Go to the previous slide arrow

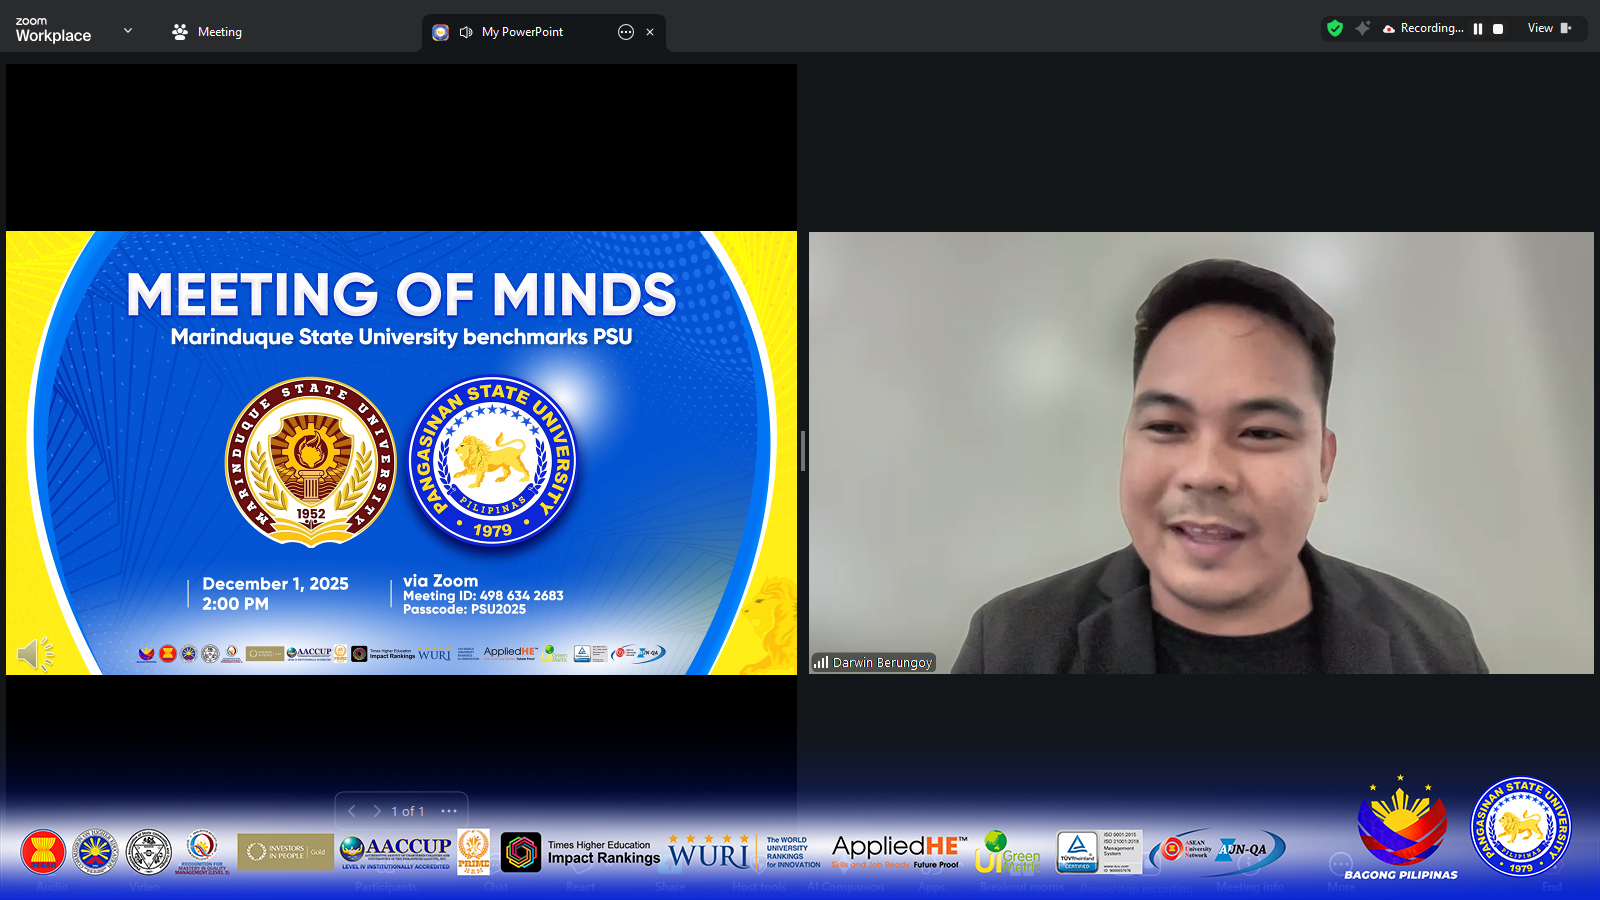tap(352, 811)
